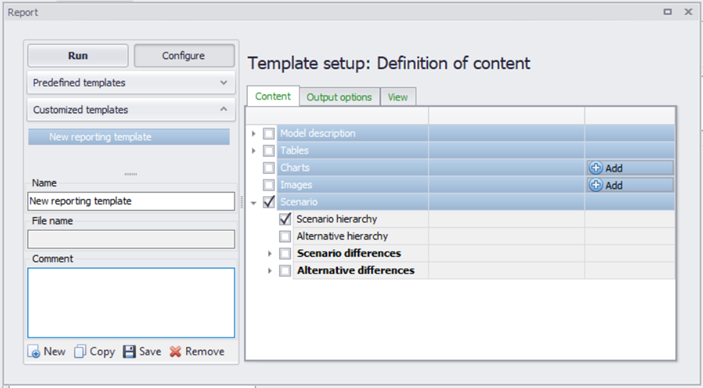This screenshot has width=703, height=388.
Task: Open the Output options tab
Action: point(339,97)
